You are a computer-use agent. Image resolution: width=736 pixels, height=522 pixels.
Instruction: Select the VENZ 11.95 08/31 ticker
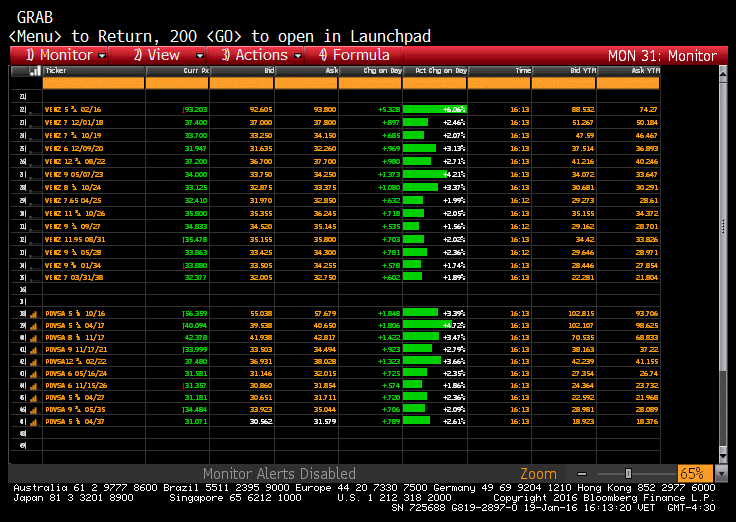tap(75, 239)
